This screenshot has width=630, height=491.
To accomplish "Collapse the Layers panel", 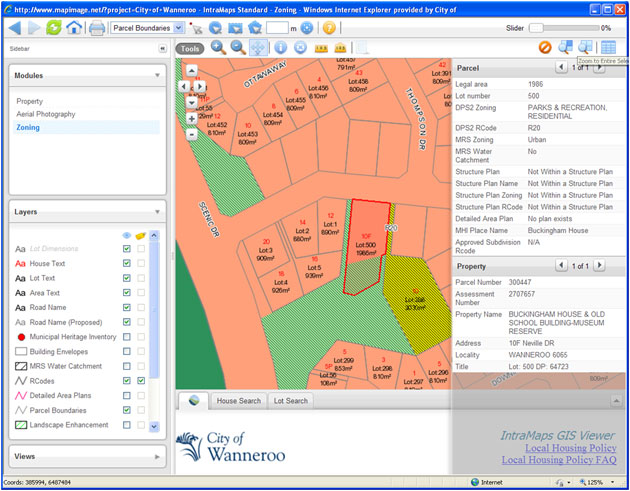I will click(x=157, y=212).
